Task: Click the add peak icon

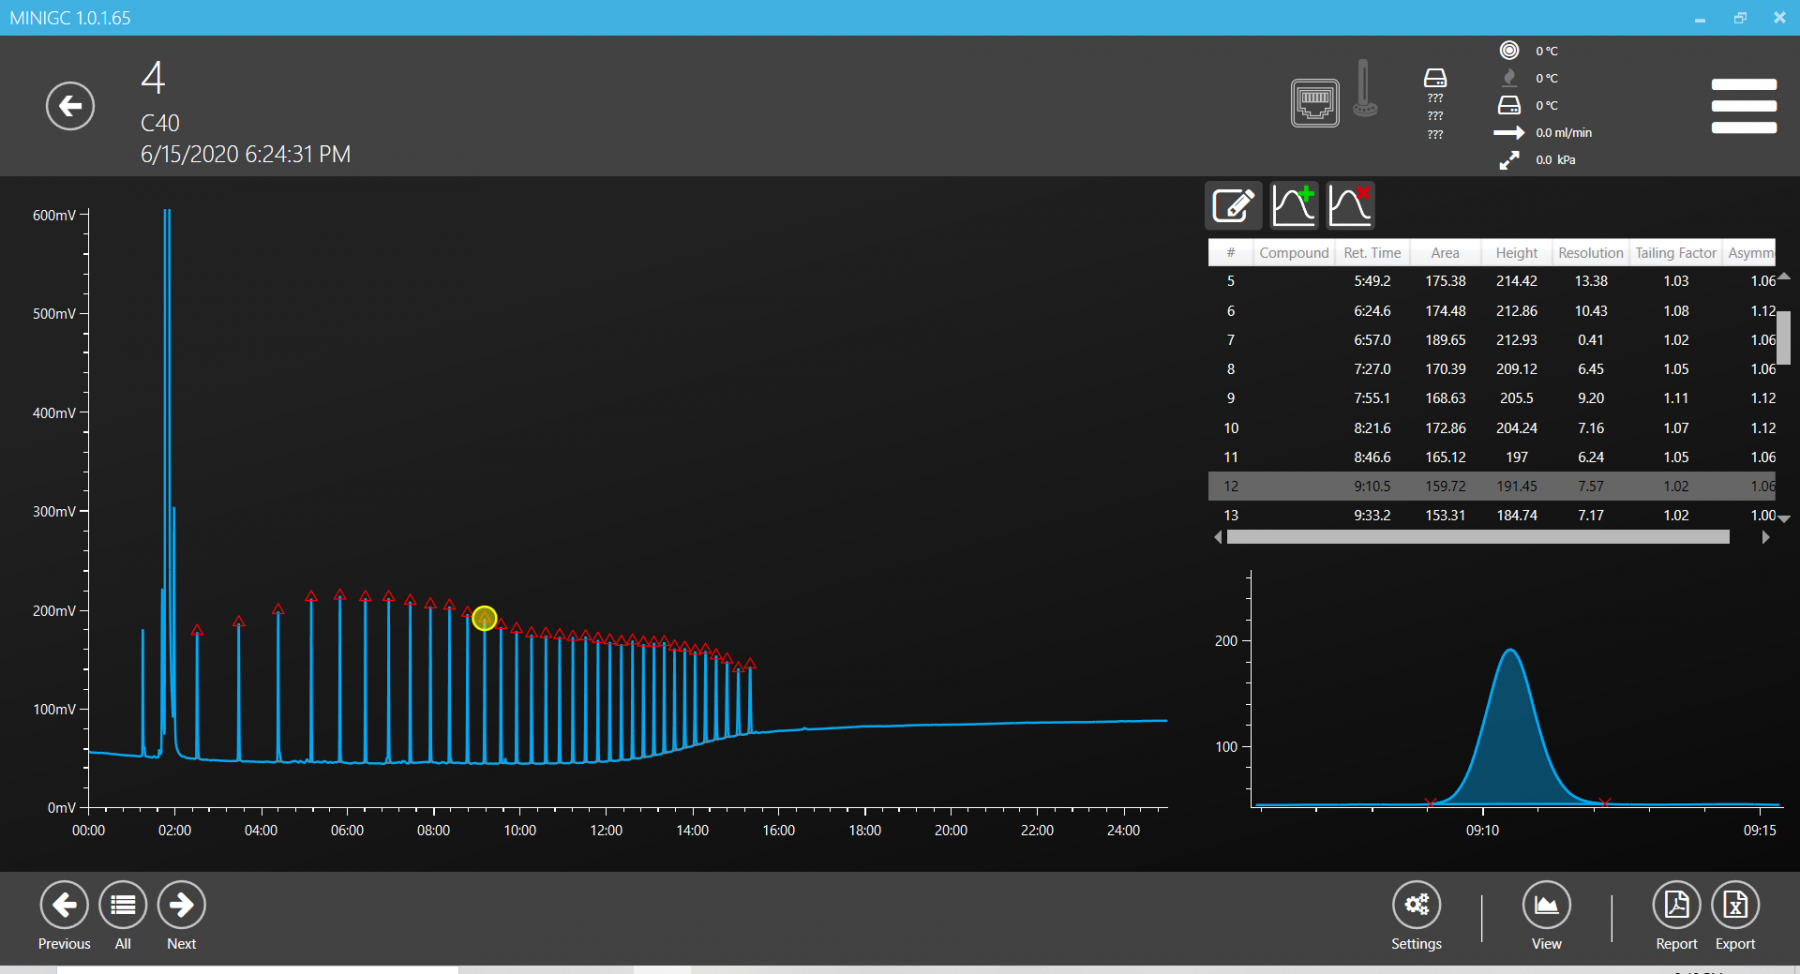Action: pyautogui.click(x=1293, y=206)
